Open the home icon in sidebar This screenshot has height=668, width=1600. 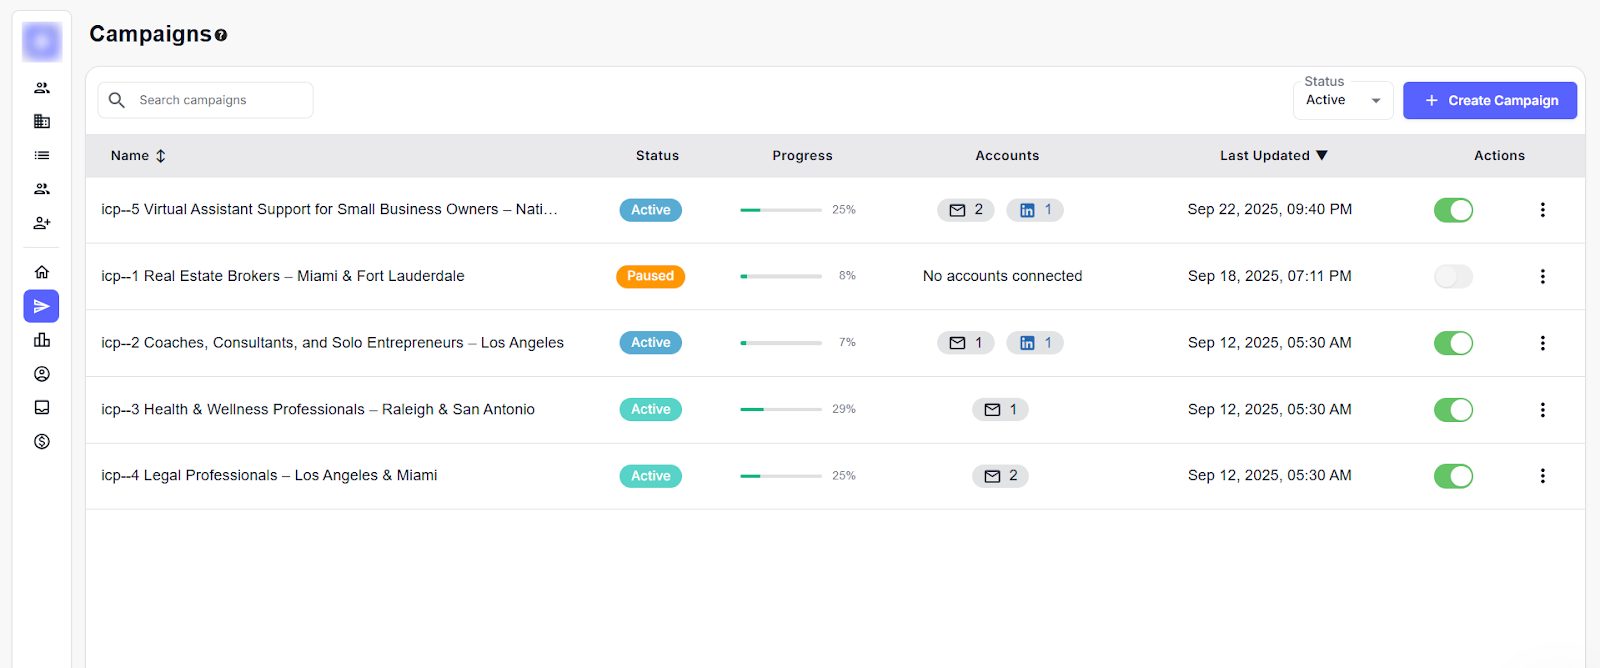coord(42,272)
